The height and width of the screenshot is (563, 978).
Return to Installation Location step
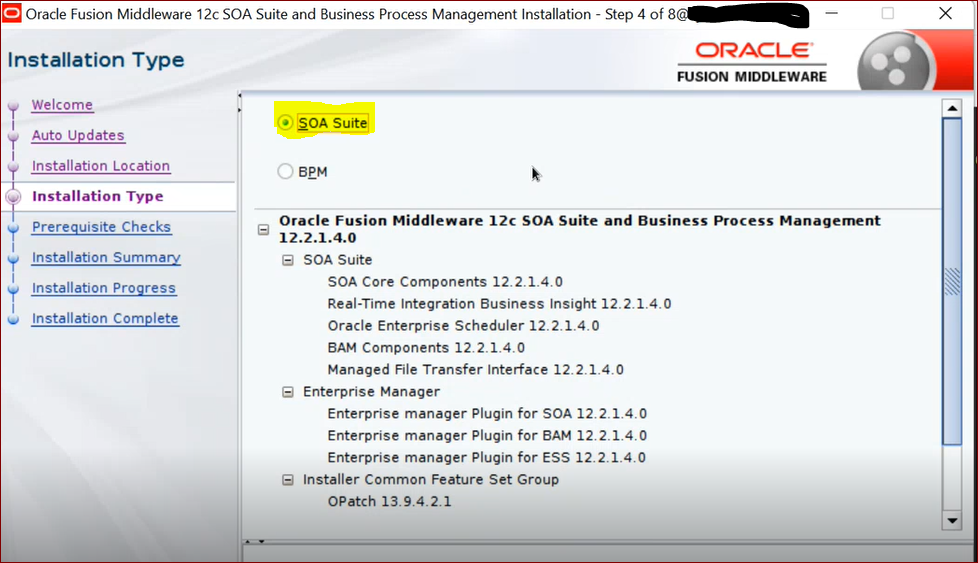pos(101,166)
